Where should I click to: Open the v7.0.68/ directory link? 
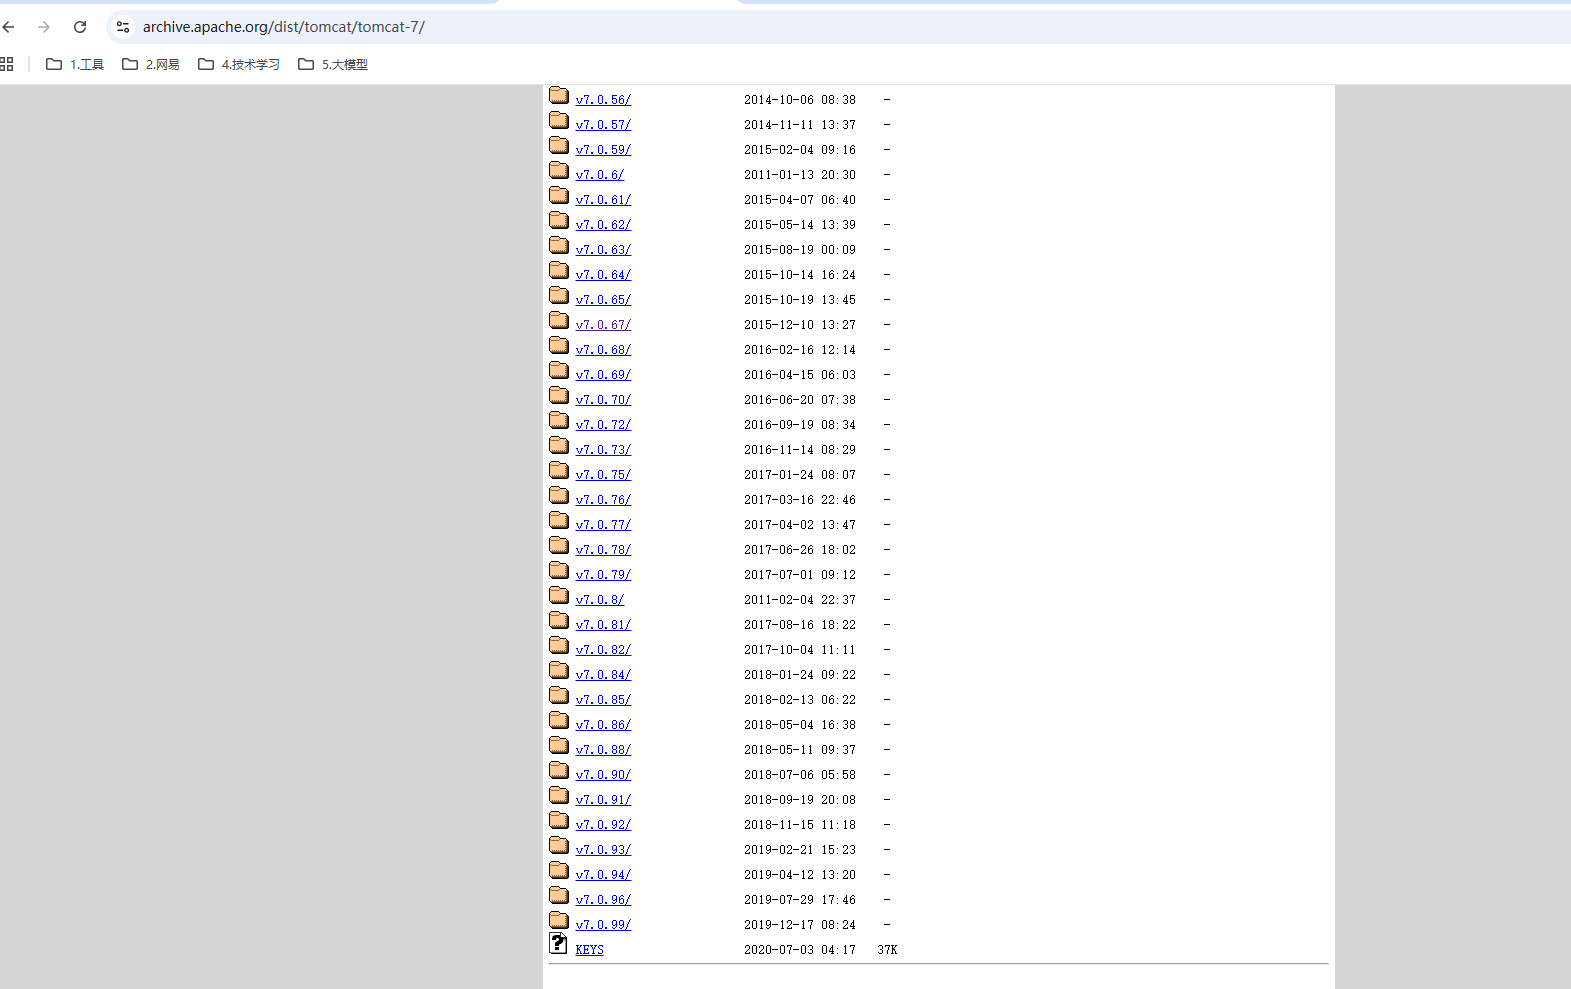603,350
